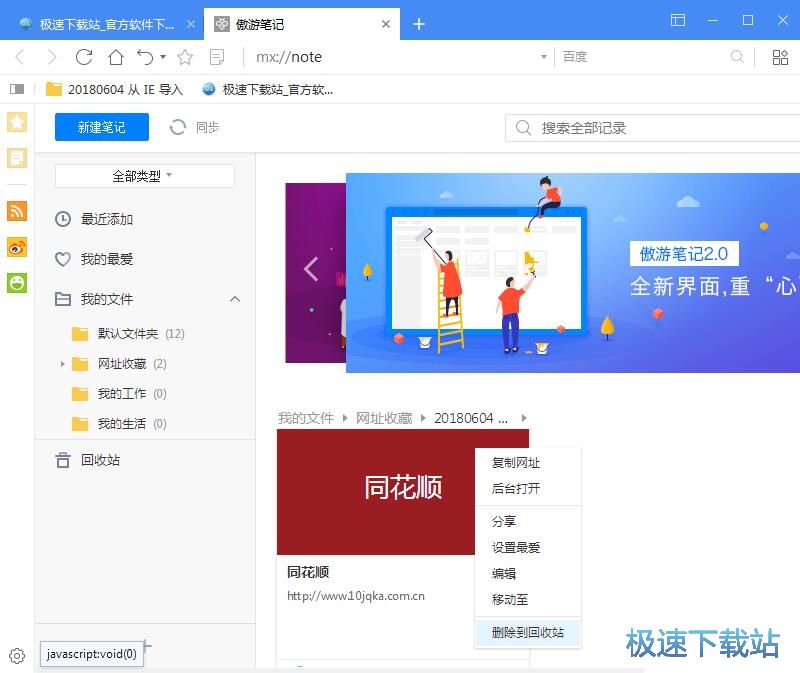The width and height of the screenshot is (800, 673).
Task: Open the window layout icon in title bar
Action: [x=678, y=20]
